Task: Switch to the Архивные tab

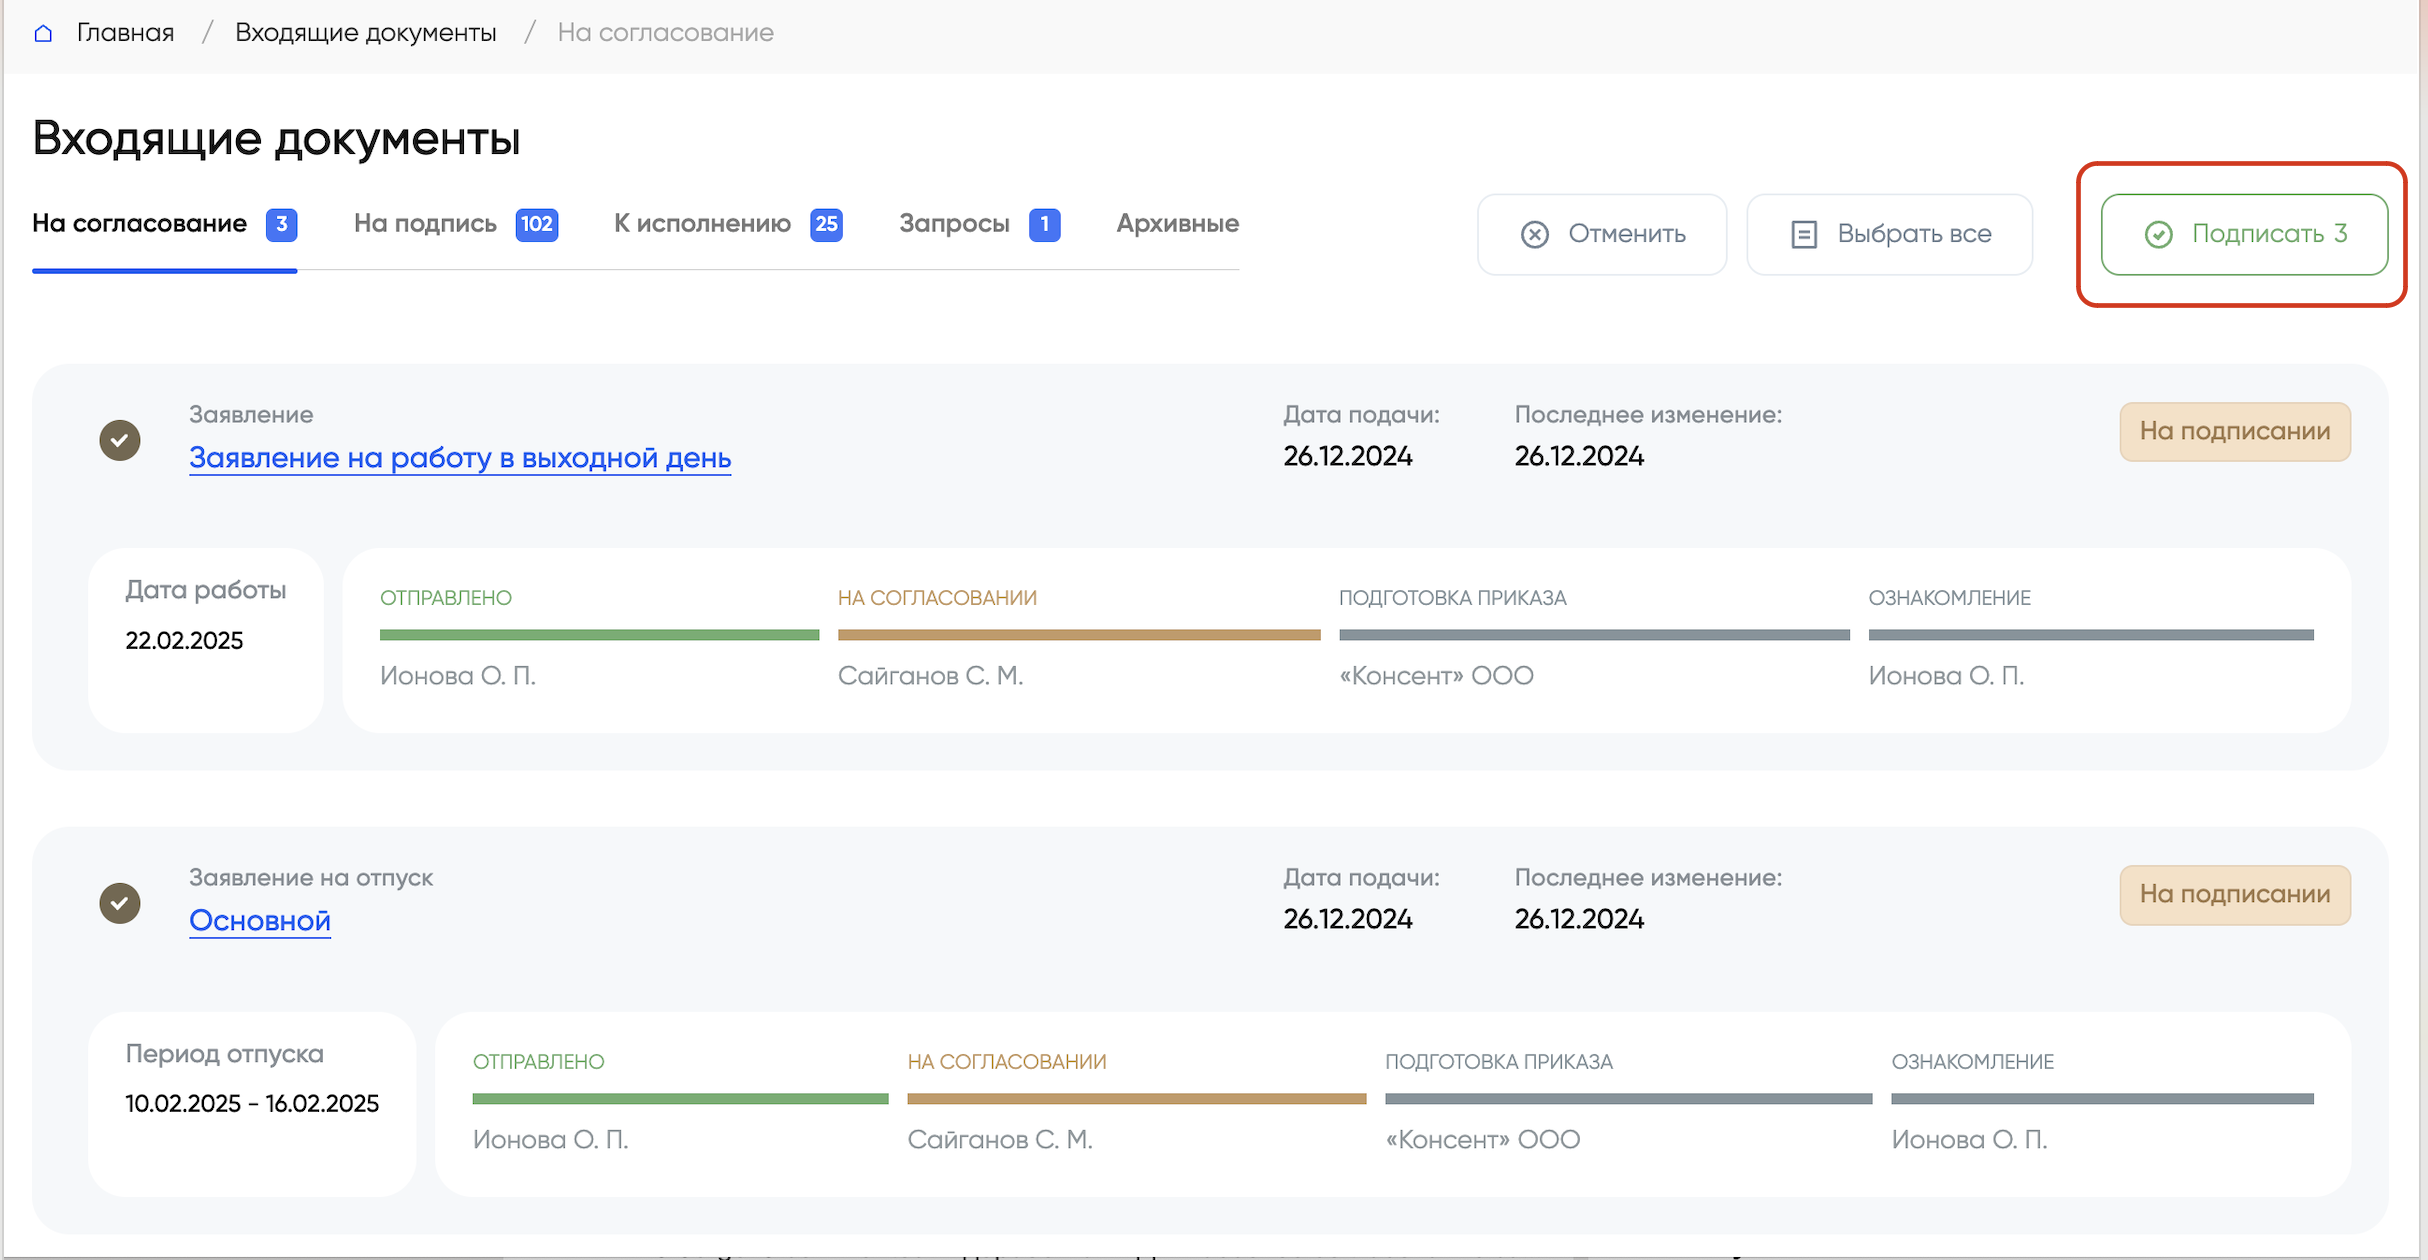Action: 1177,224
